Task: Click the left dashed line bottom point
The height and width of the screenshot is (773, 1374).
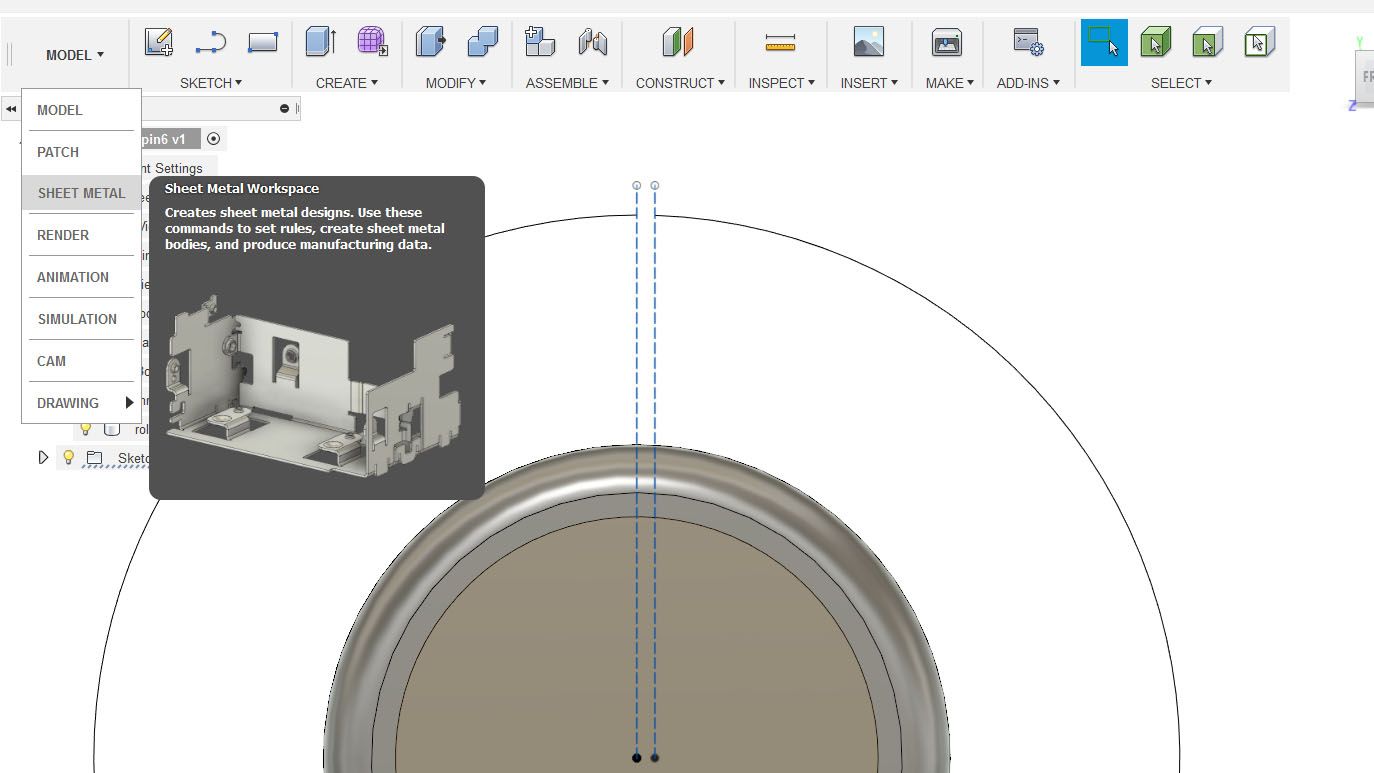Action: pyautogui.click(x=637, y=758)
